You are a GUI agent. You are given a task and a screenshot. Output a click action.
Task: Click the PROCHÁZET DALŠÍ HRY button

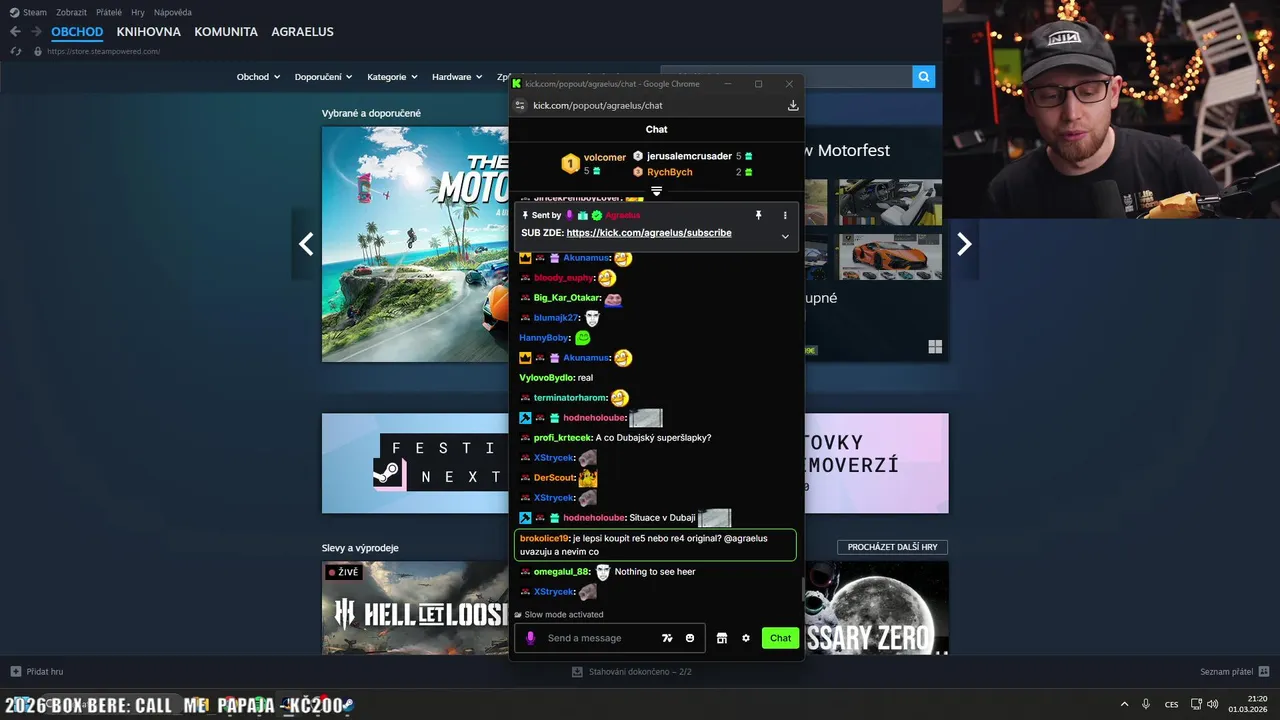tap(892, 547)
